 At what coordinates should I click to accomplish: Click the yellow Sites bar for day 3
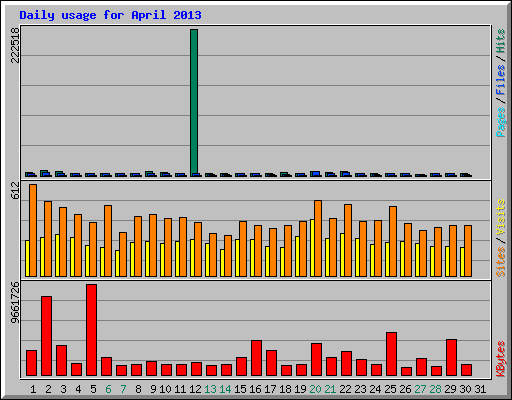[57, 255]
